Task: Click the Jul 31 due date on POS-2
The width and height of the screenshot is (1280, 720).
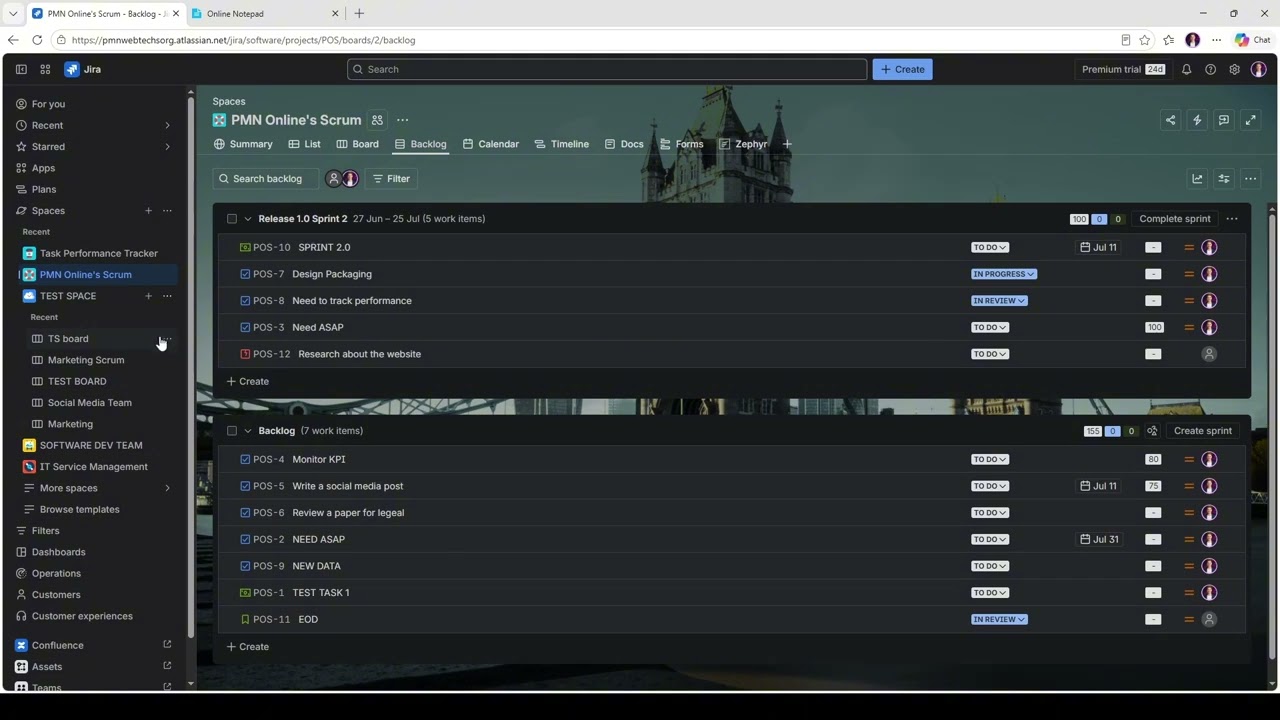Action: click(x=1099, y=540)
